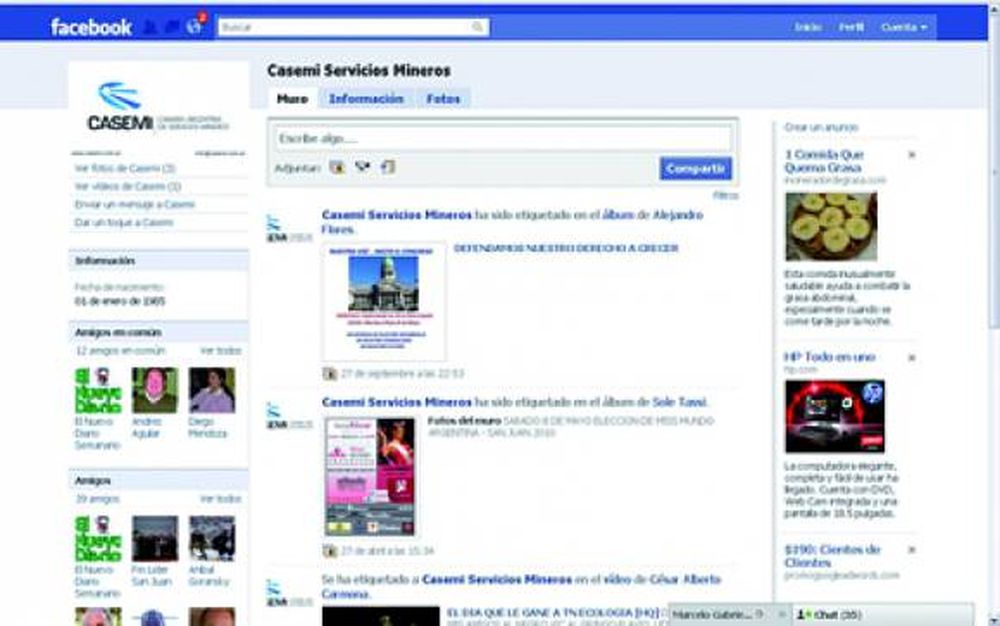This screenshot has height=626, width=1000.
Task: Click the search magnifier icon
Action: coord(478,27)
